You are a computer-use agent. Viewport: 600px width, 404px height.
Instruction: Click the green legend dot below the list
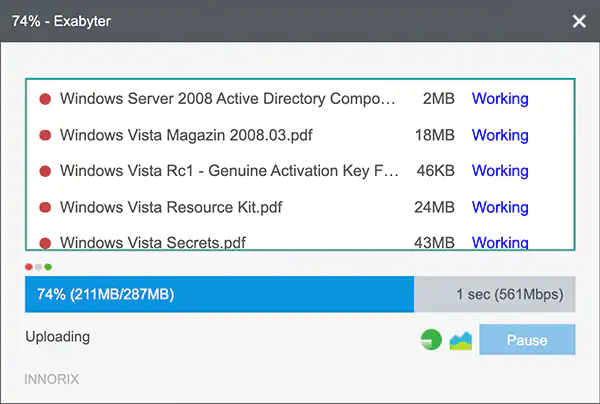pyautogui.click(x=48, y=267)
